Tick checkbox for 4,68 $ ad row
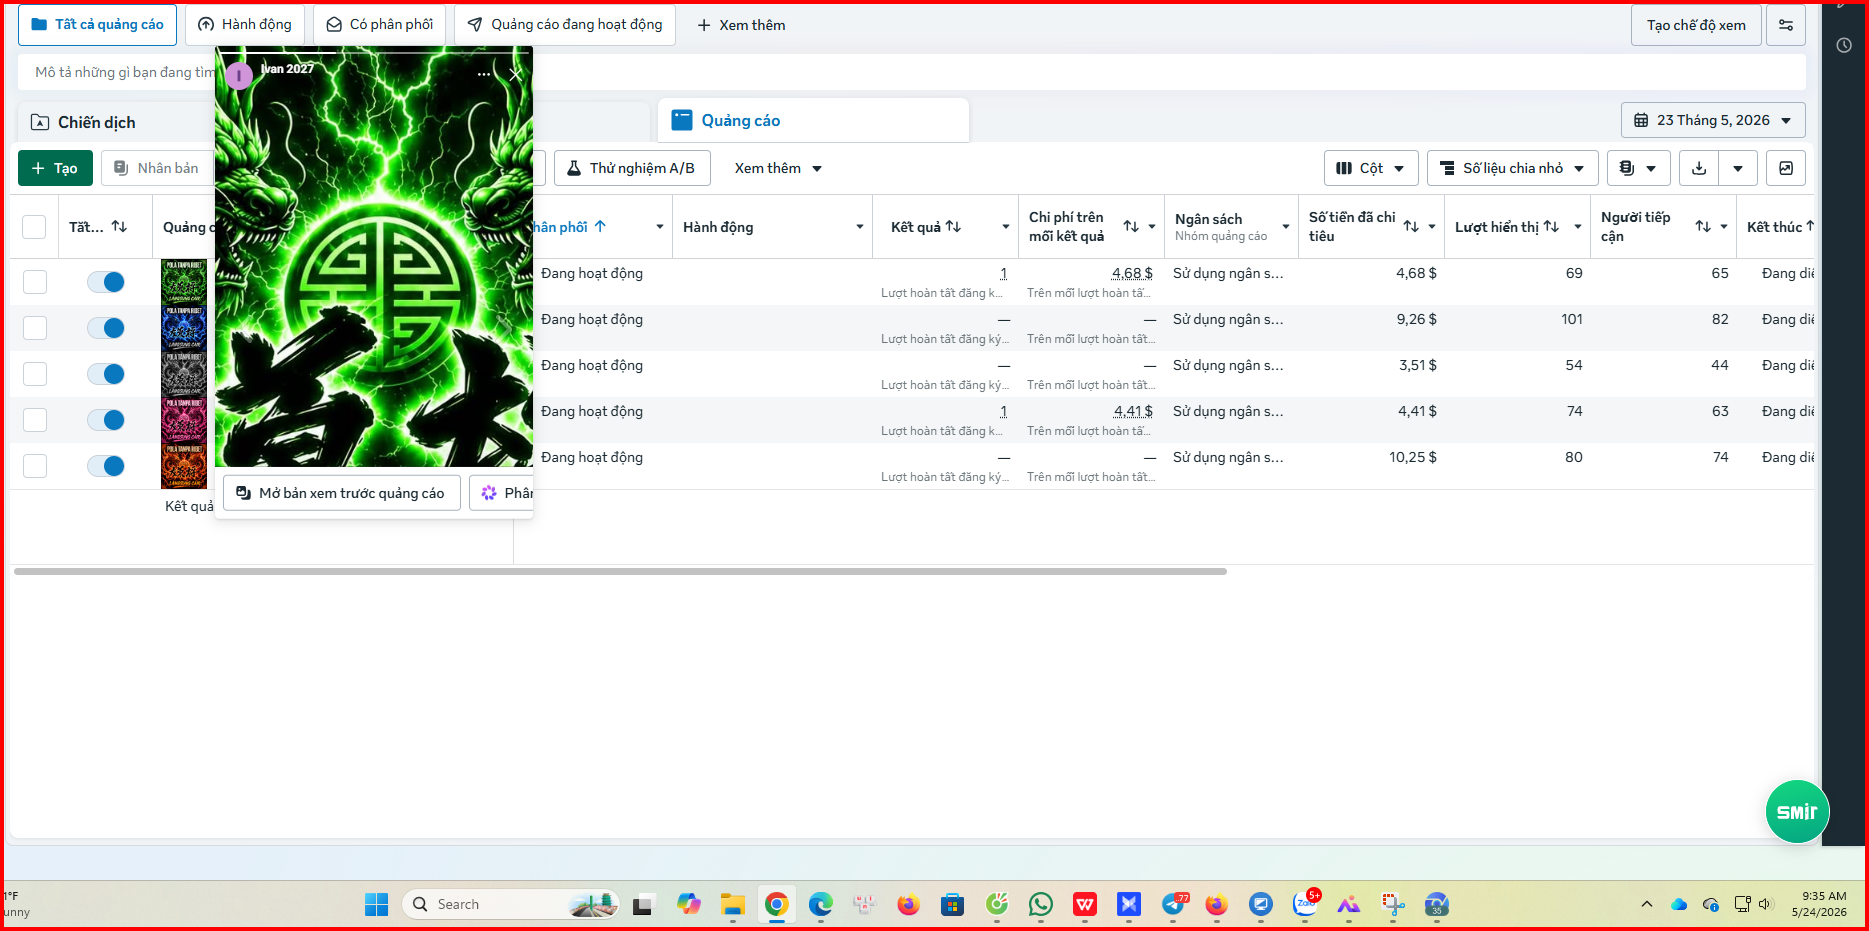The height and width of the screenshot is (931, 1869). (35, 282)
